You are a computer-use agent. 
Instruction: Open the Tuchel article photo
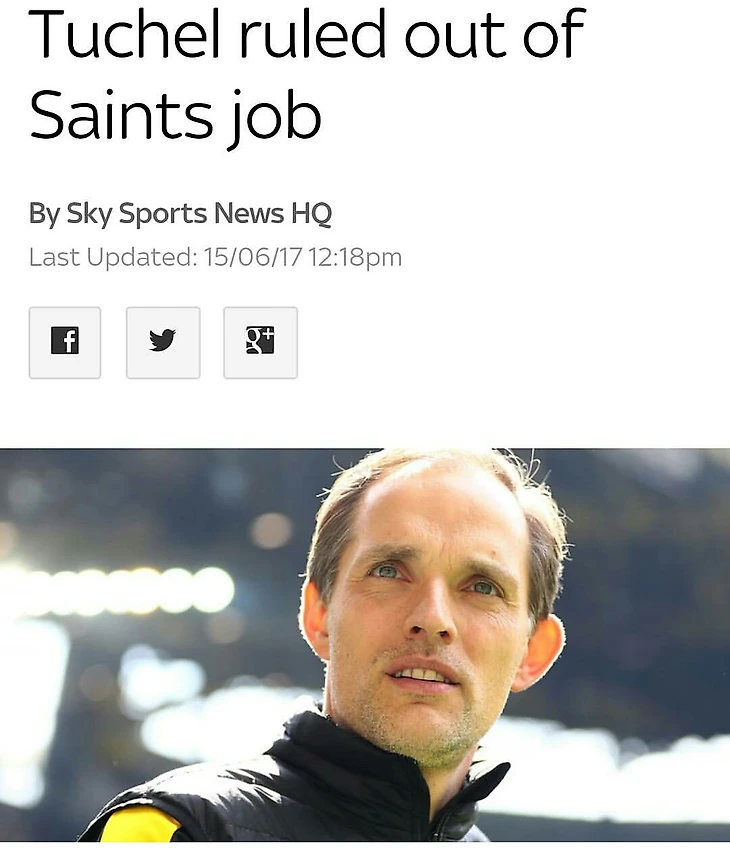pos(365,645)
